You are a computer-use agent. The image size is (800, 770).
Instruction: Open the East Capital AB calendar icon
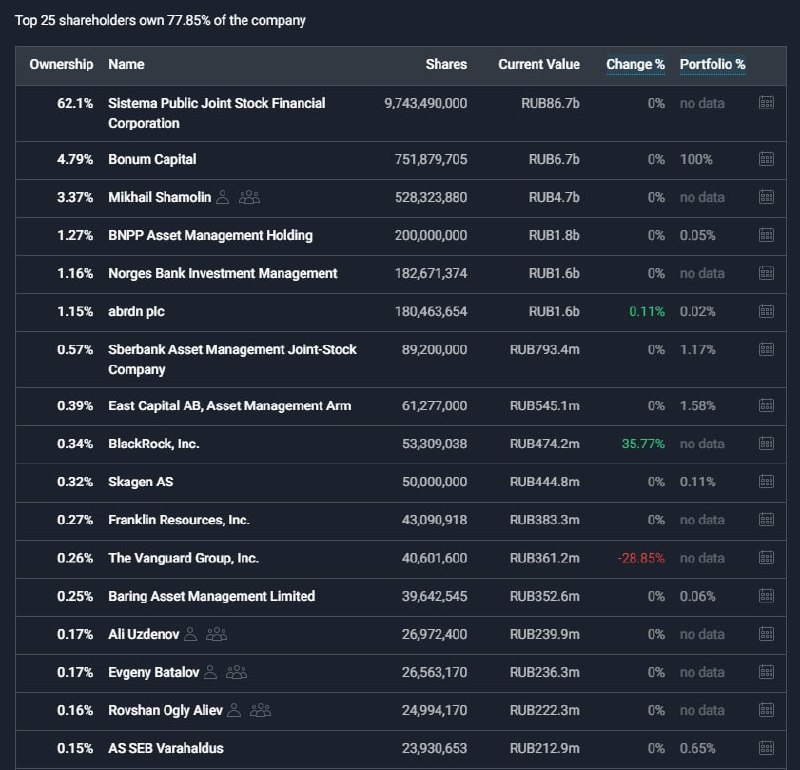click(x=766, y=405)
